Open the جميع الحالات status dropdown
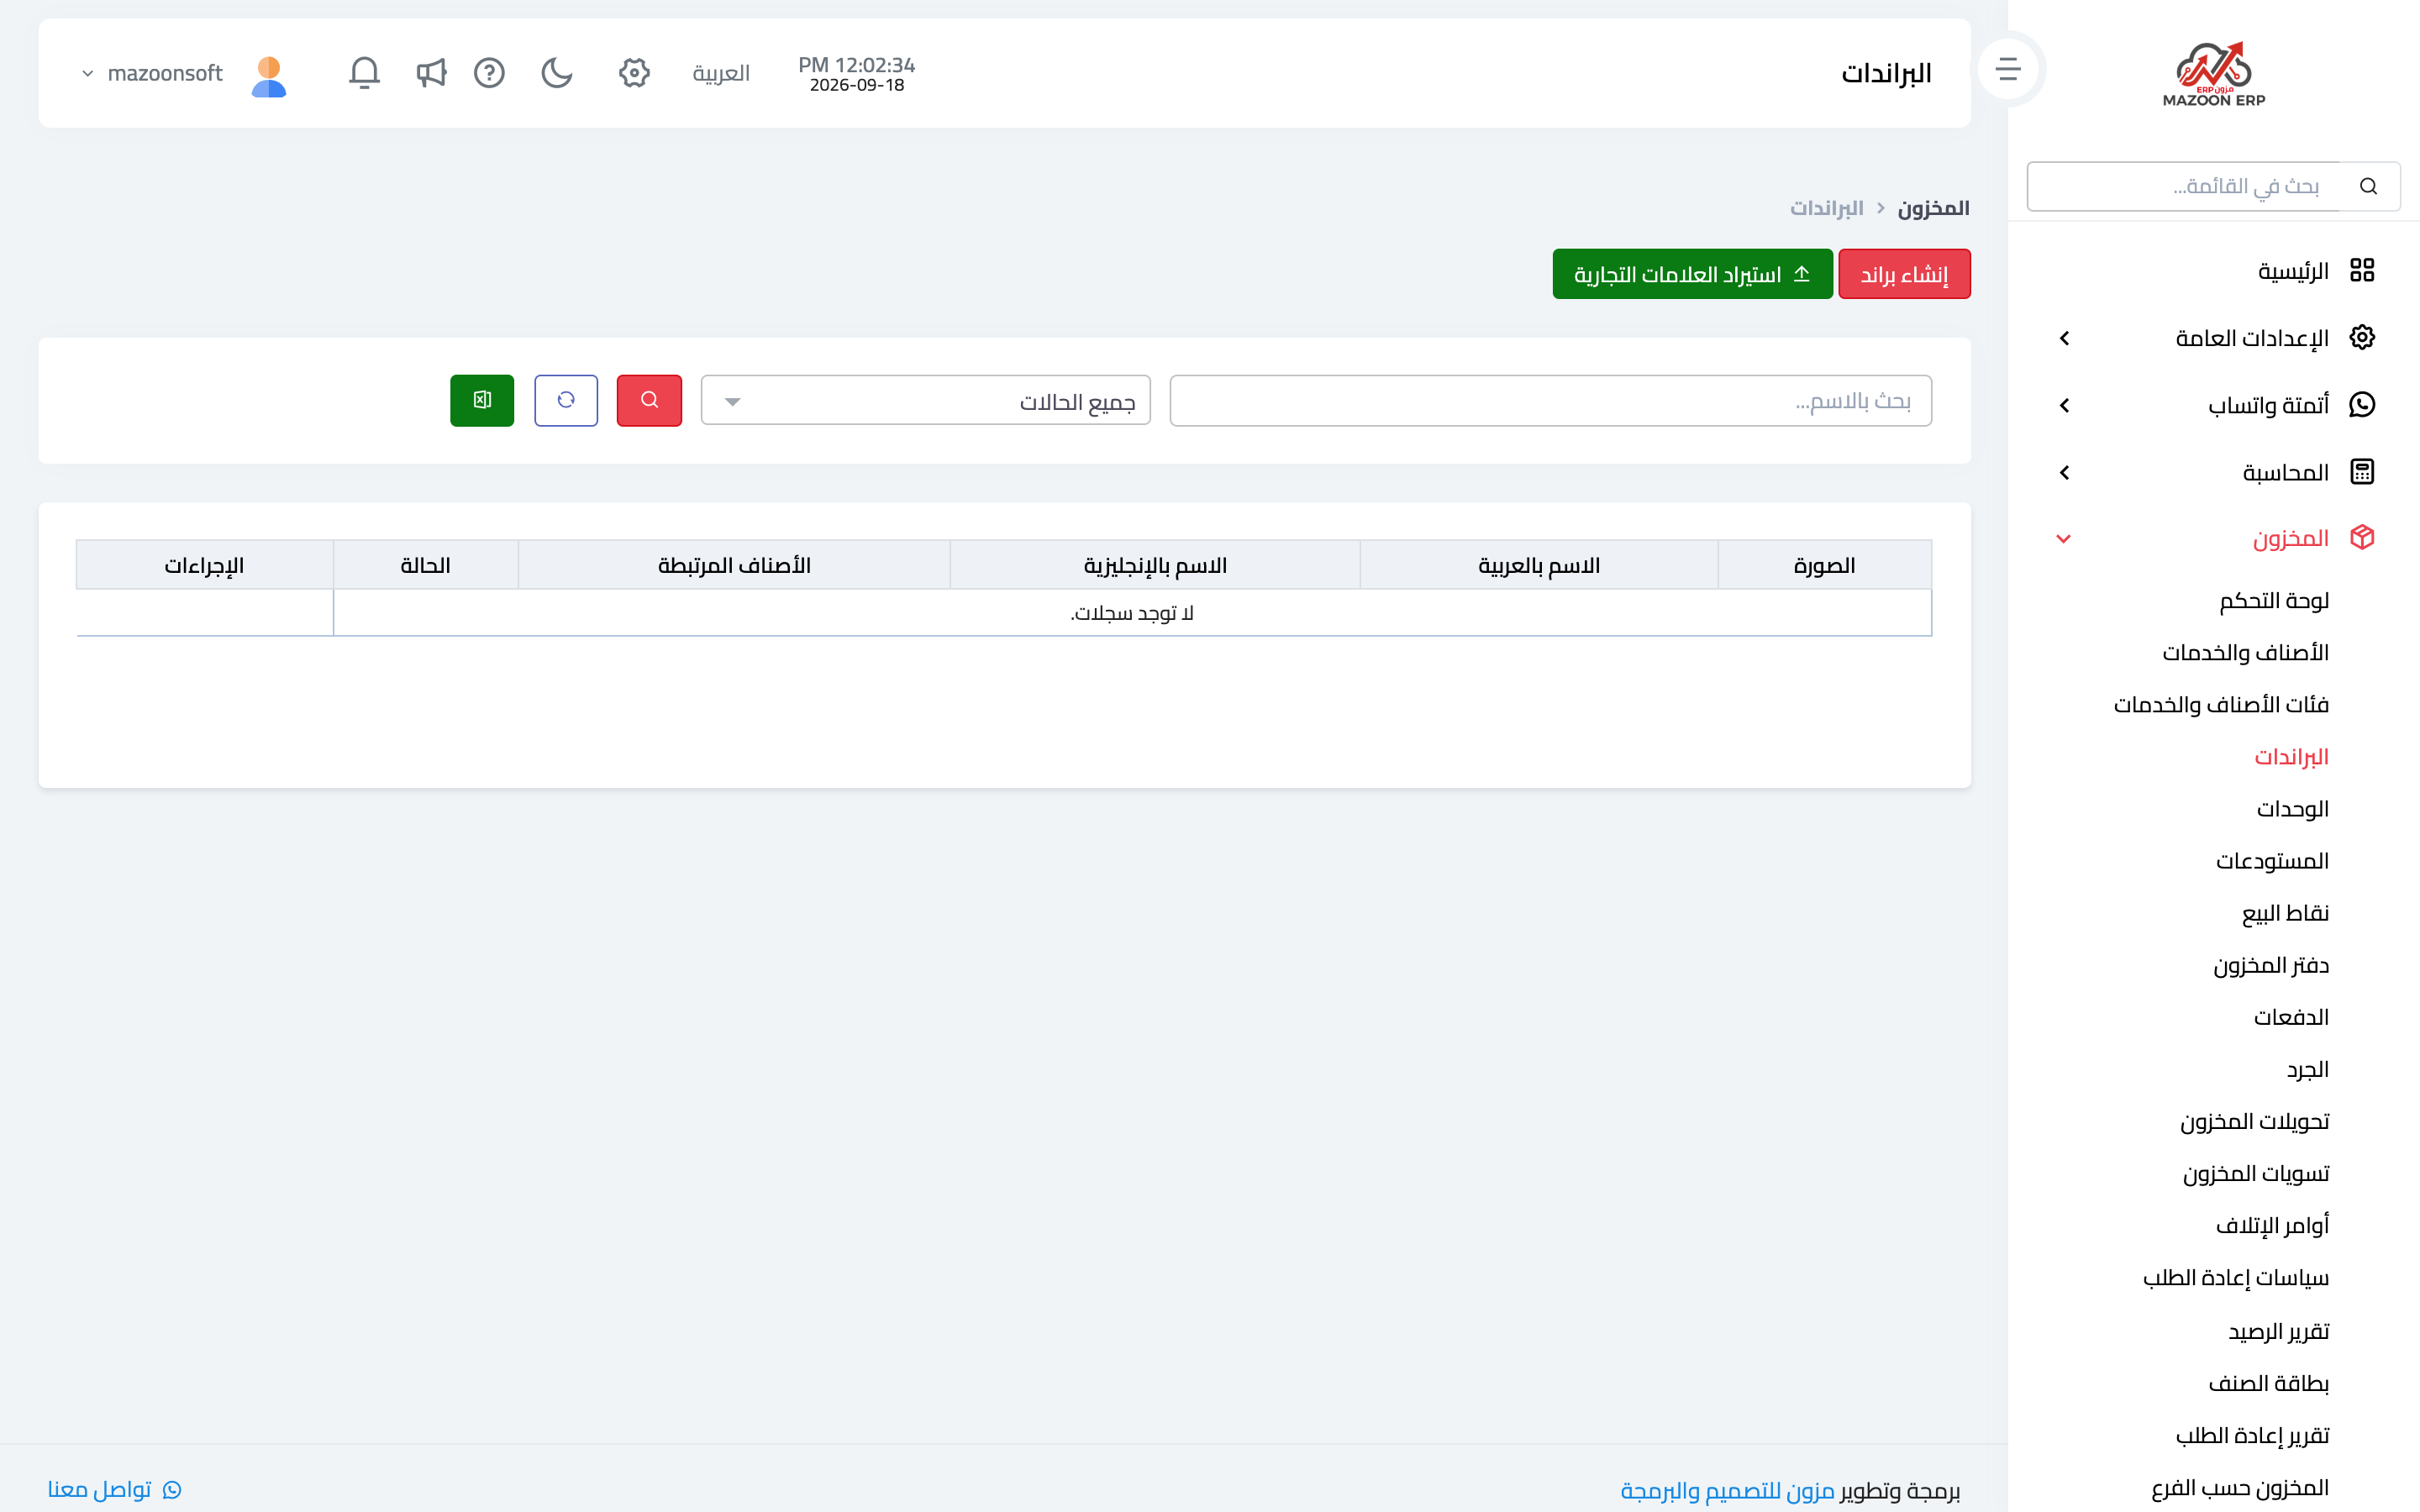Viewport: 2420px width, 1512px height. click(925, 400)
